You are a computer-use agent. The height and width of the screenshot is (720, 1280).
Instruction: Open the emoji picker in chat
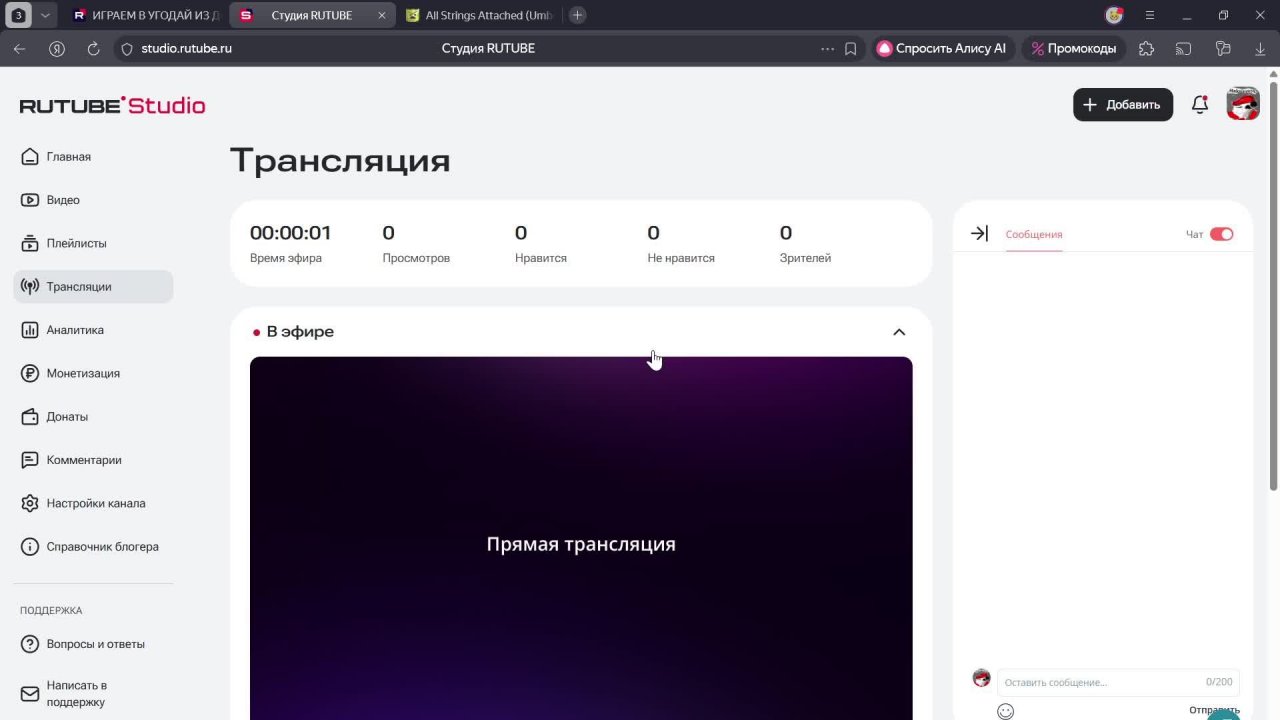[x=1005, y=711]
